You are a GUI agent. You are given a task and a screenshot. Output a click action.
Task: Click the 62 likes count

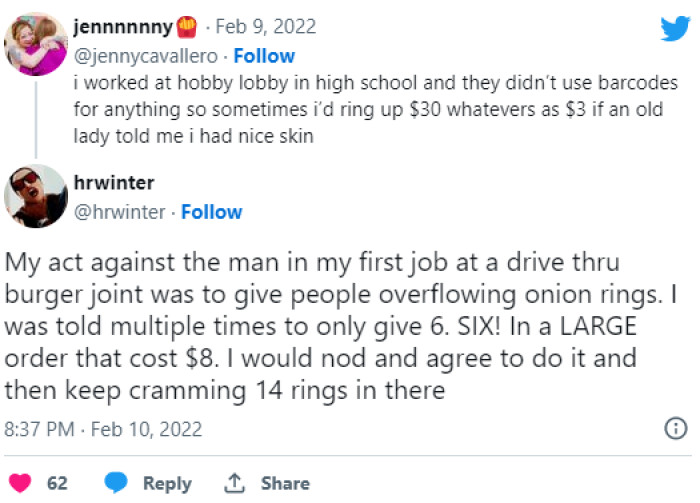click(x=57, y=483)
